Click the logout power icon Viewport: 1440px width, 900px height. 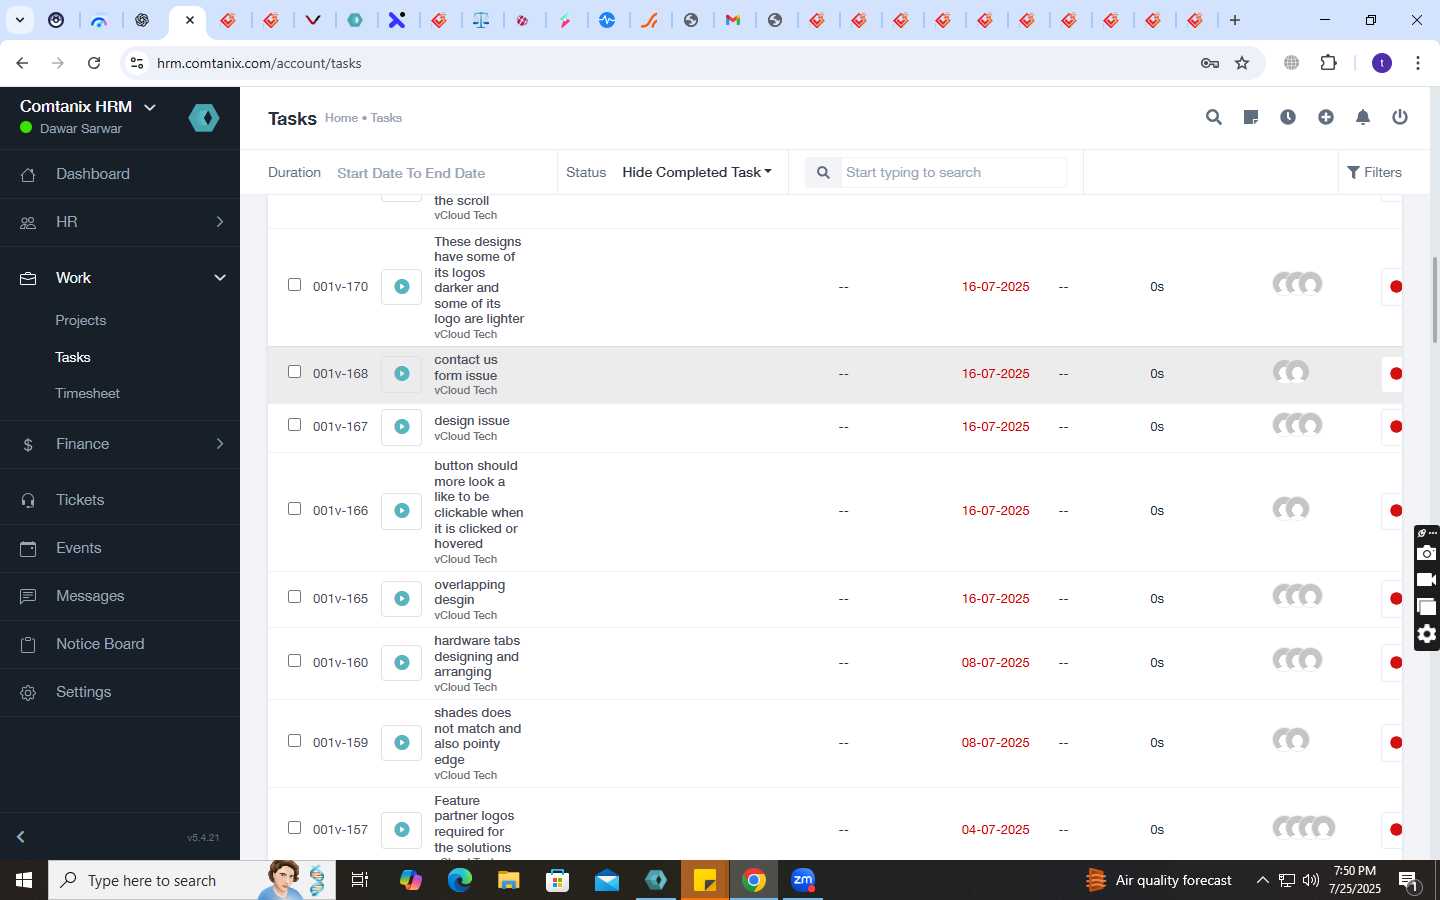pyautogui.click(x=1400, y=117)
